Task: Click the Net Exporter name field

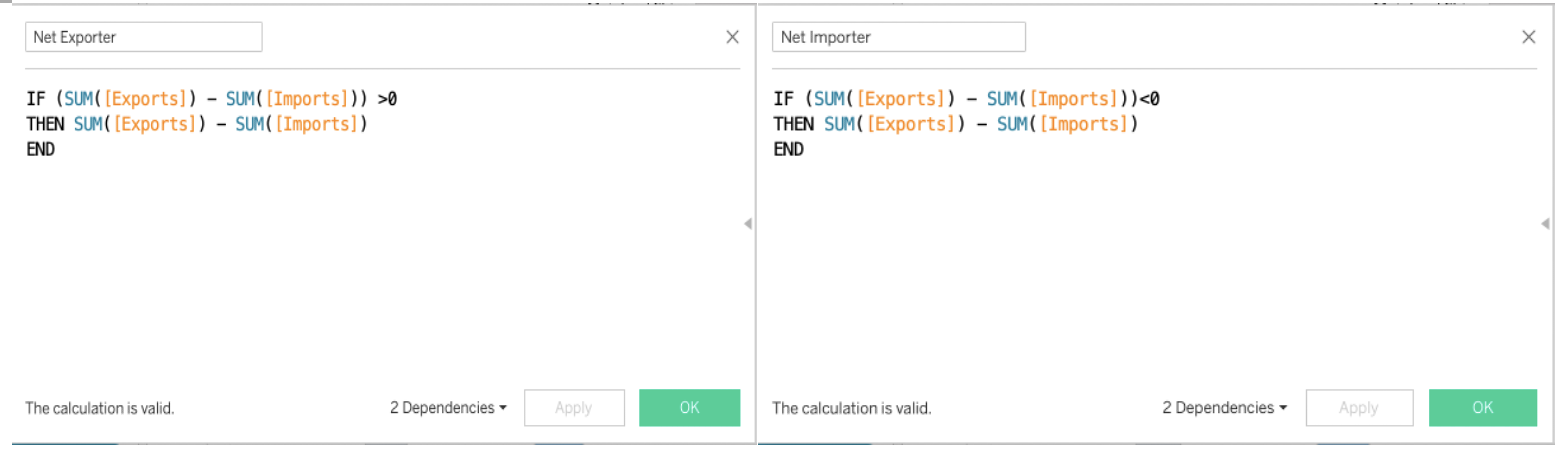Action: pos(143,37)
